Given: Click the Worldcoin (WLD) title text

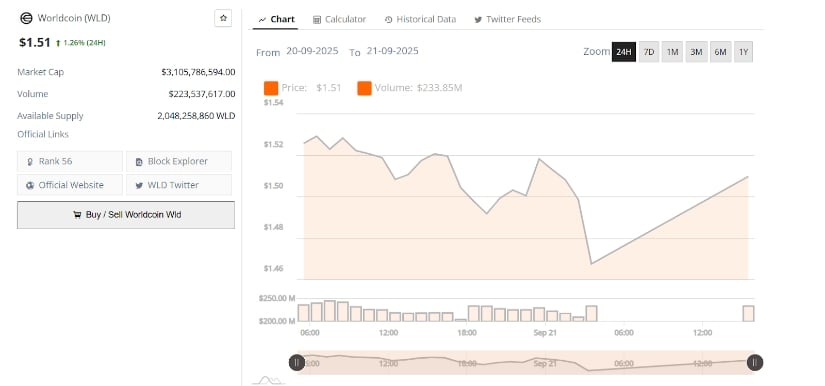Looking at the screenshot, I should pyautogui.click(x=74, y=18).
